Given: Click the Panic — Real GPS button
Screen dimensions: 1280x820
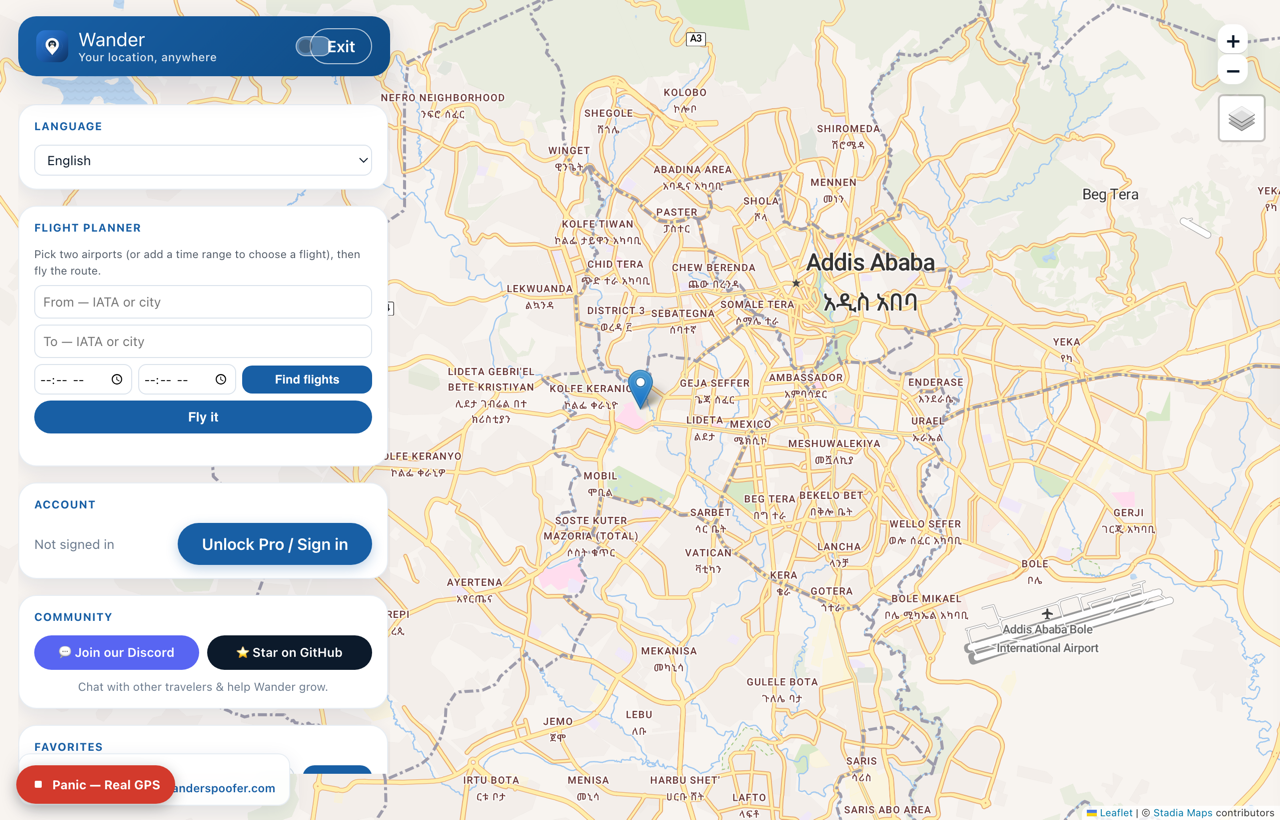Looking at the screenshot, I should pos(96,785).
